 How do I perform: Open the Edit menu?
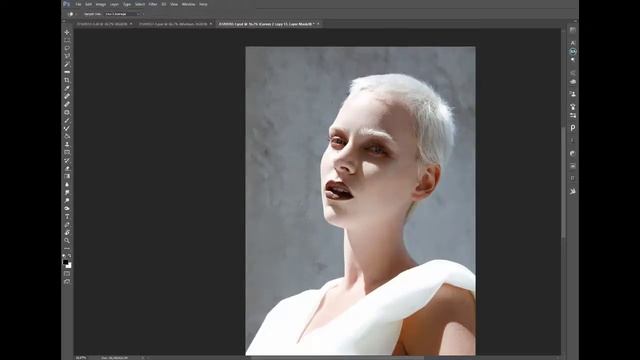[89, 4]
